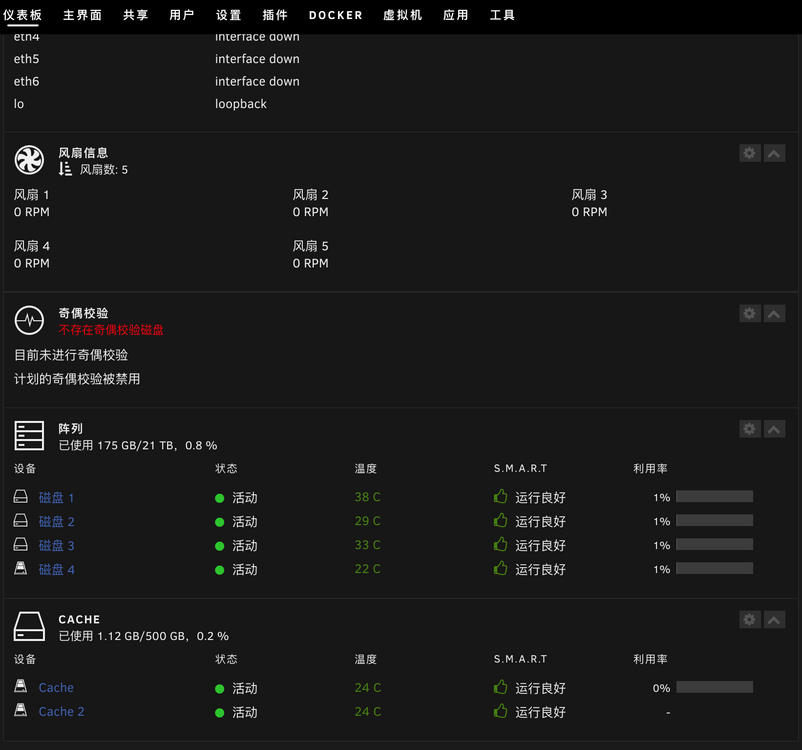Click the green status dot for 磁盘 4
Screen dimensions: 802x750
tap(219, 570)
